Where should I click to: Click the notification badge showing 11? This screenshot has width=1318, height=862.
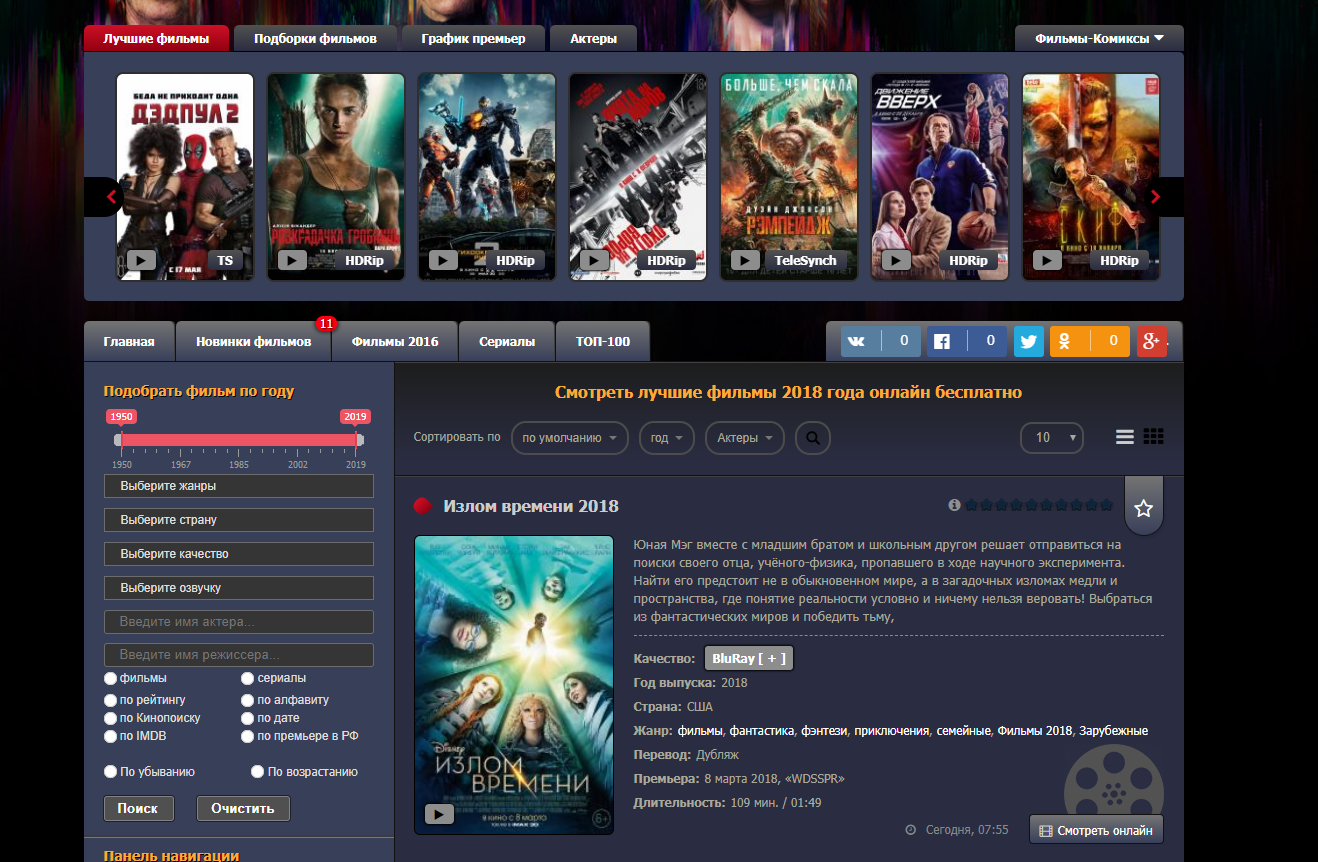(326, 323)
